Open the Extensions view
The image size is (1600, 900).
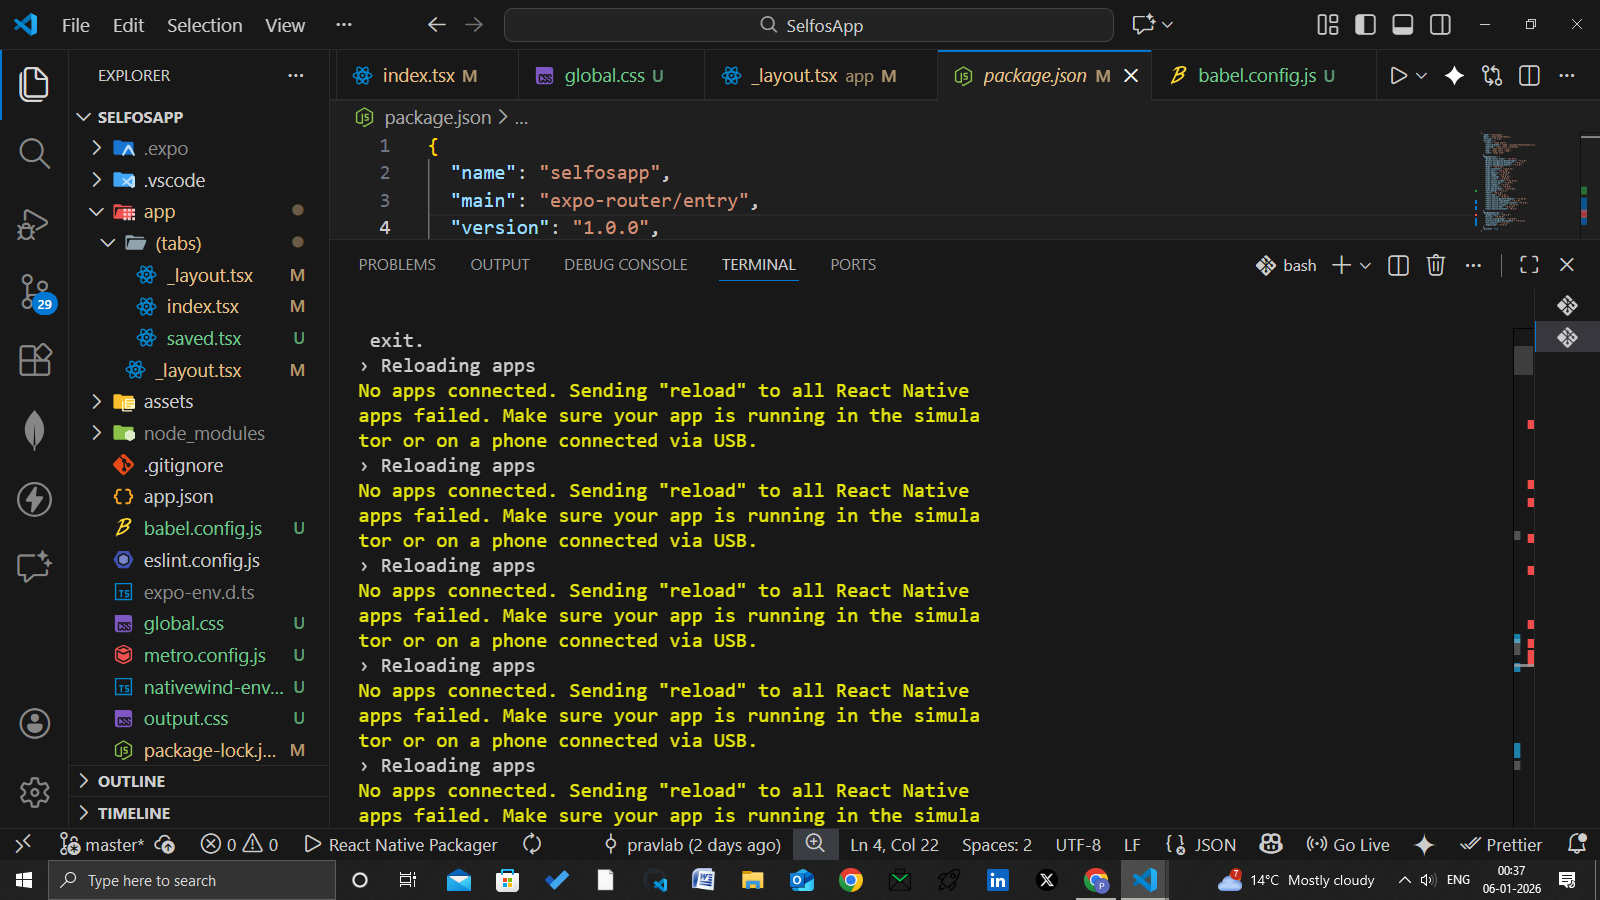34,360
